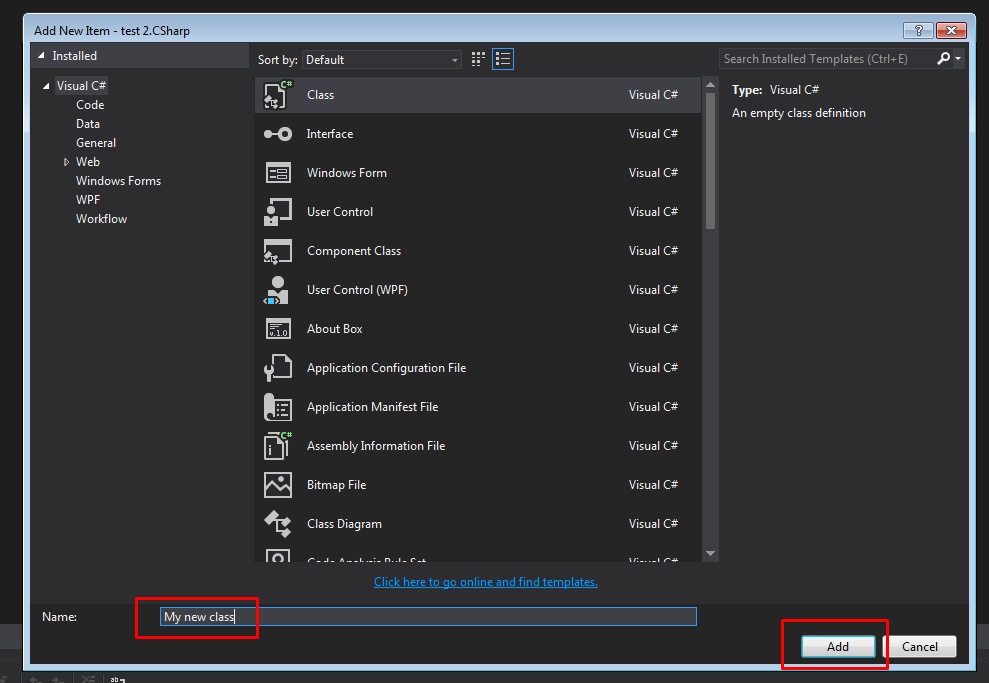Click the search magnifier icon
The width and height of the screenshot is (989, 683).
pyautogui.click(x=944, y=59)
